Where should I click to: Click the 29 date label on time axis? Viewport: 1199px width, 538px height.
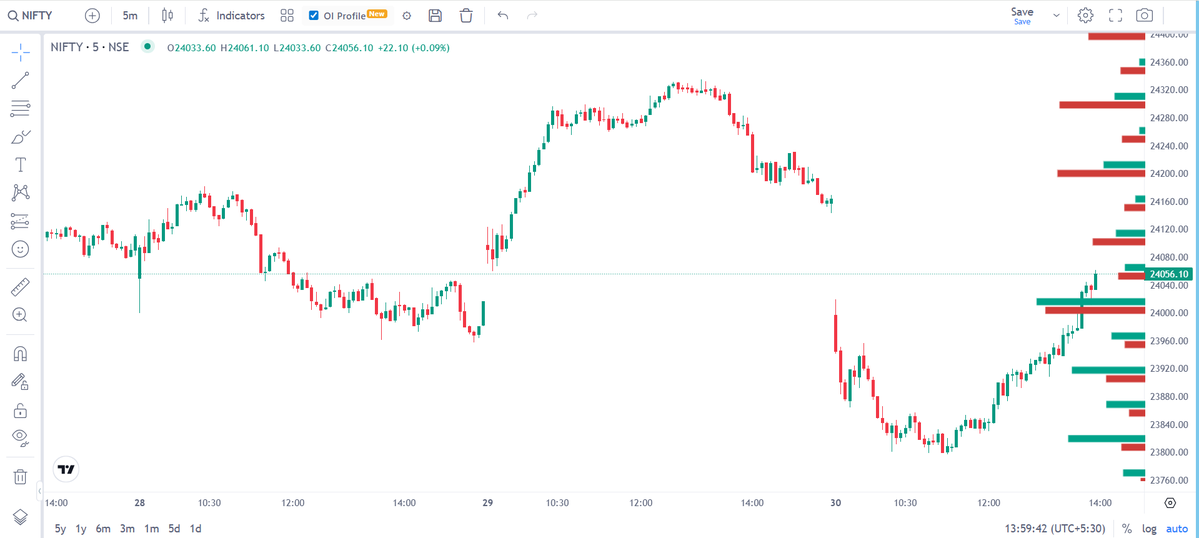click(x=488, y=503)
